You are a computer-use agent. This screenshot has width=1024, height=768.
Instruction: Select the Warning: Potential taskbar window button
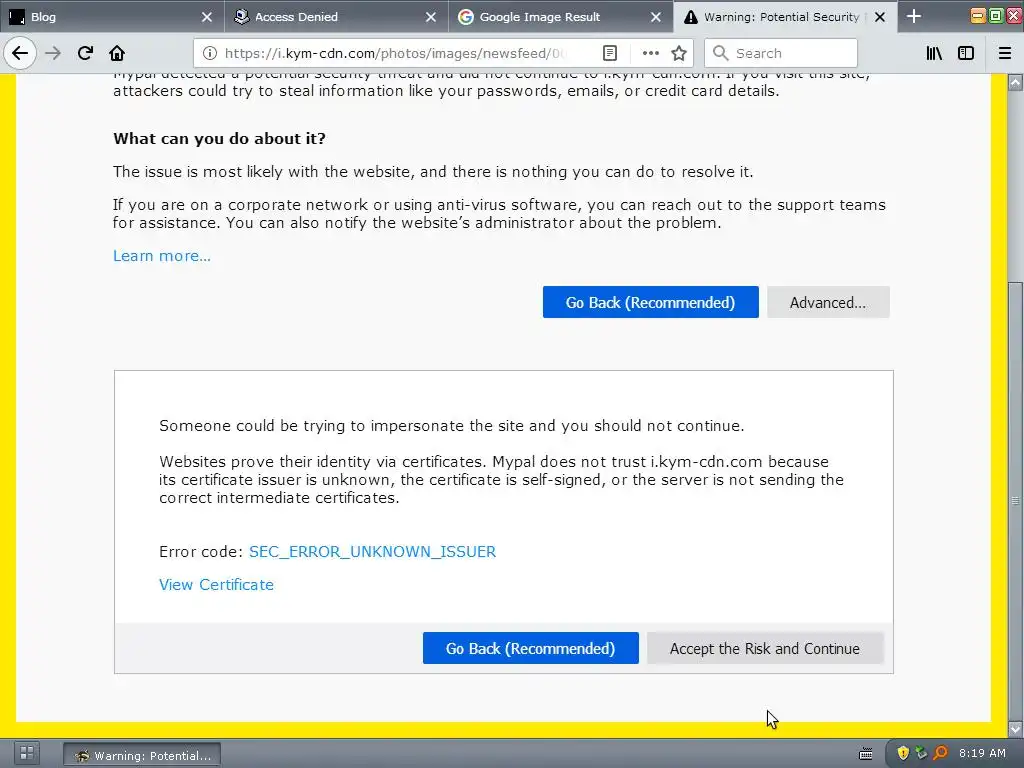[x=142, y=755]
